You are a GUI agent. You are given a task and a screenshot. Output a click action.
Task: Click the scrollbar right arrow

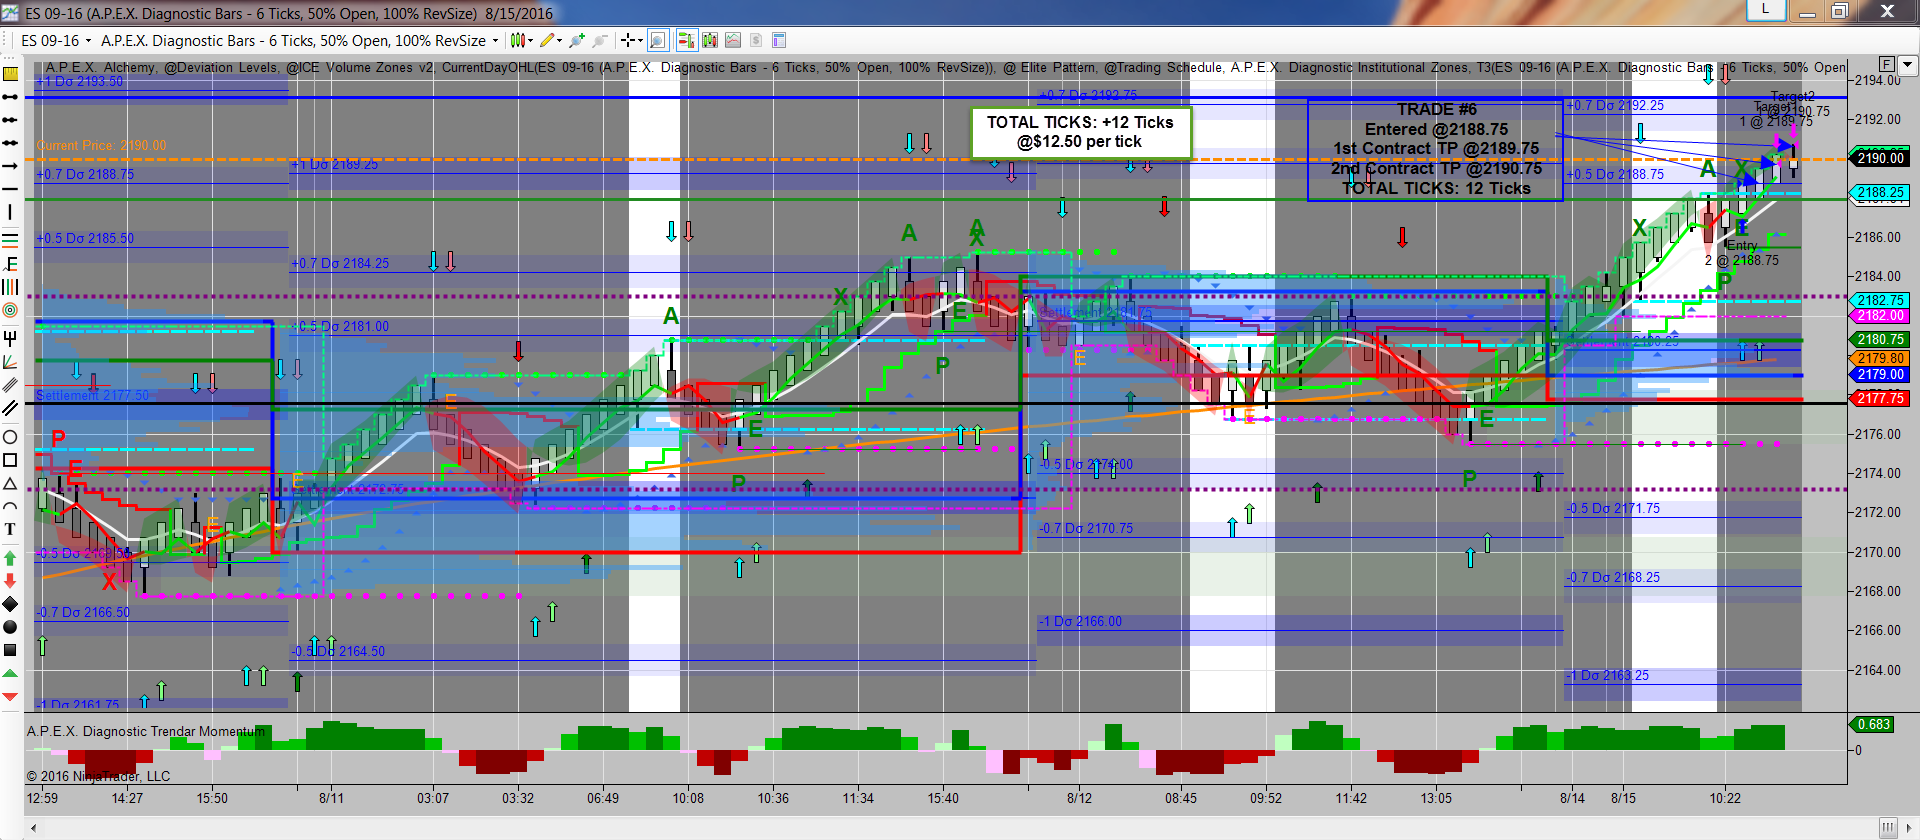coord(1911,828)
